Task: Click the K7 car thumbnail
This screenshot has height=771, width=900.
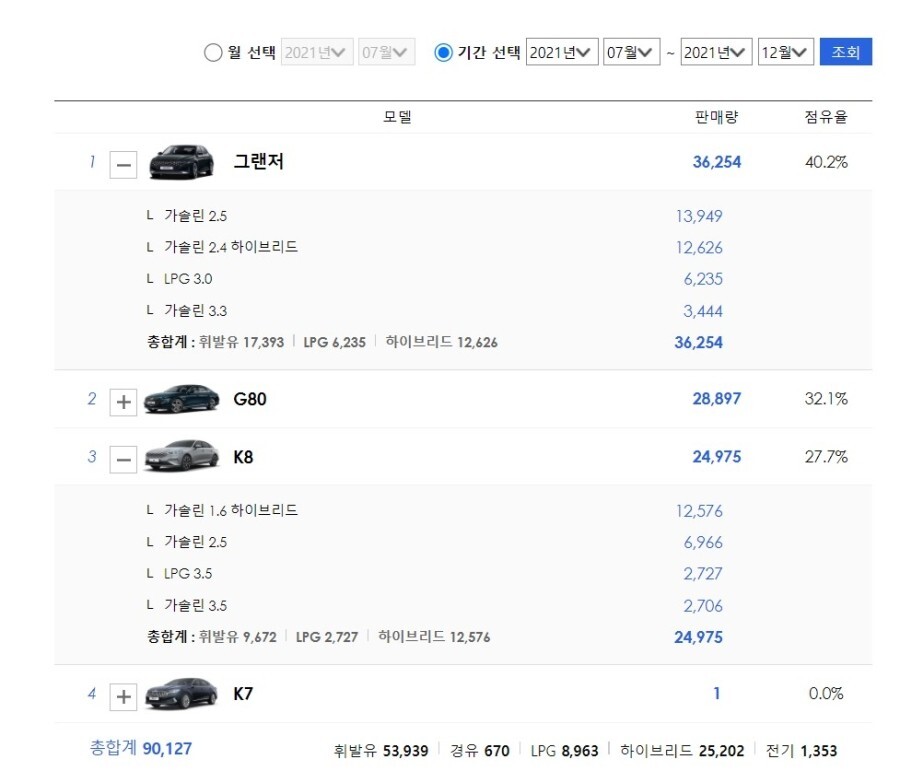Action: pos(181,693)
